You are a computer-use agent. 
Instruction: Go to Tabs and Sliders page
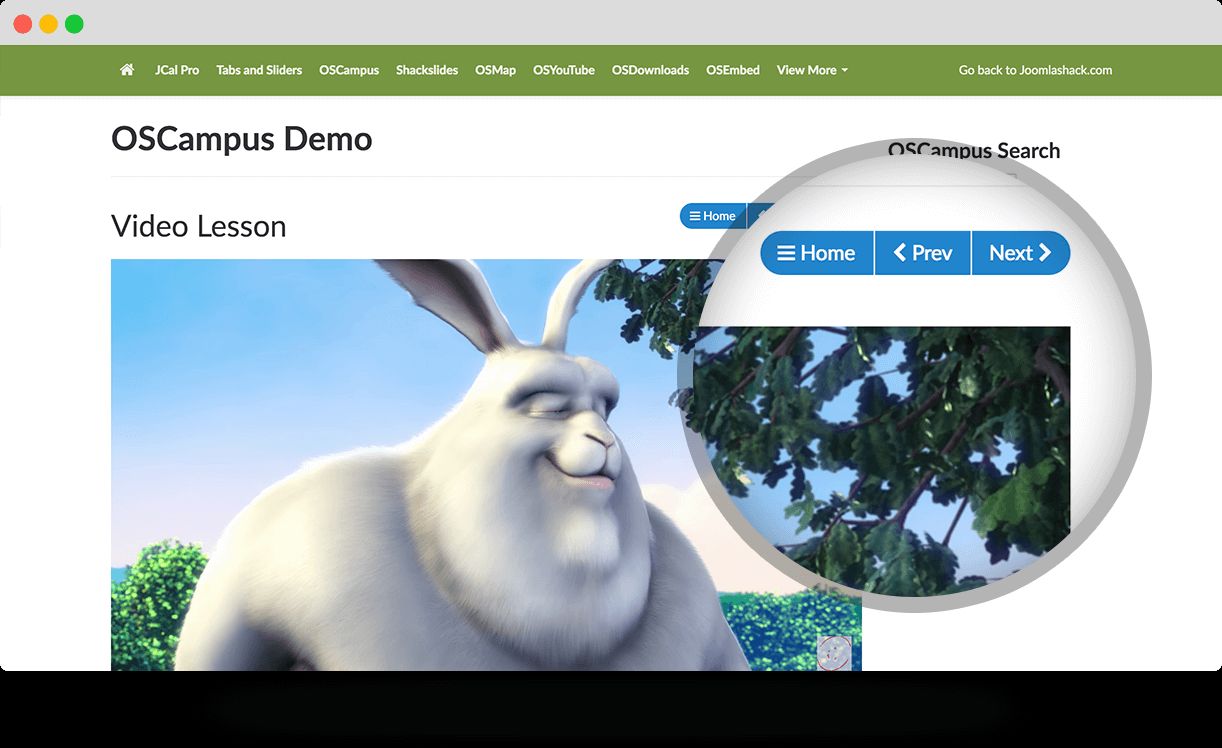click(259, 70)
